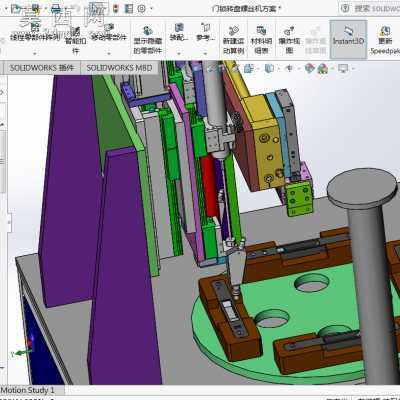Click the Open file icon

[16, 8]
